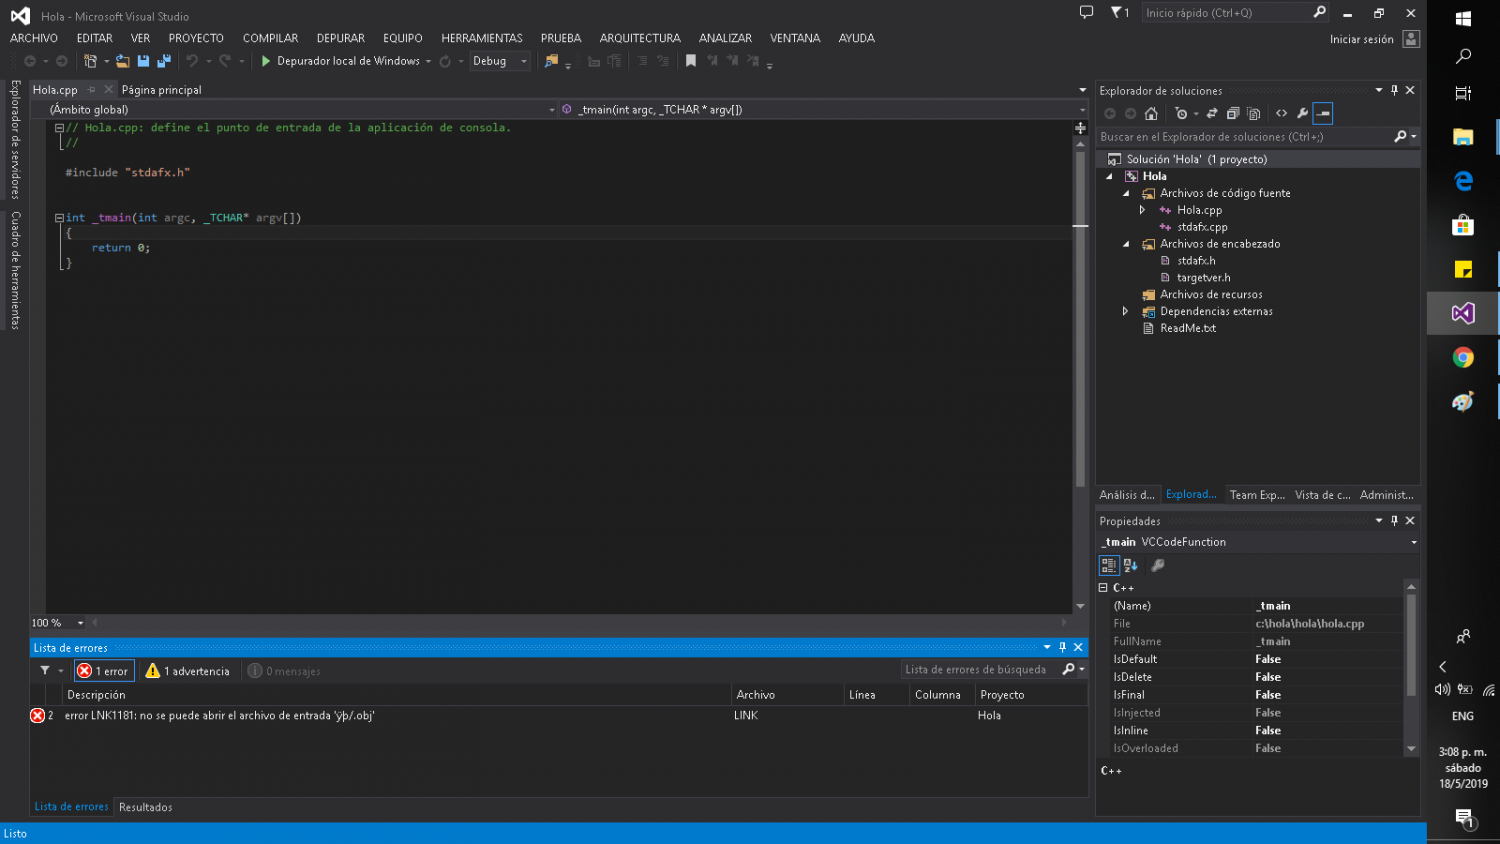Open Cuadro de herramientas side tab

15,270
